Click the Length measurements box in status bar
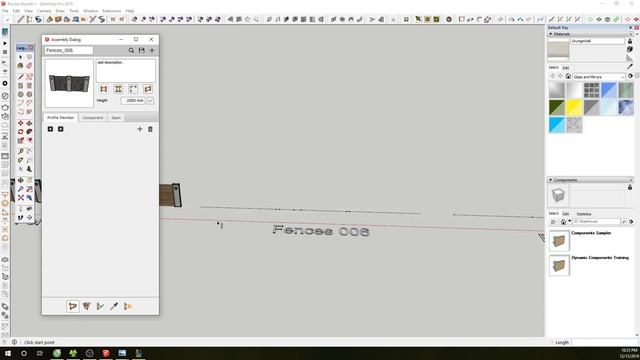 point(604,342)
